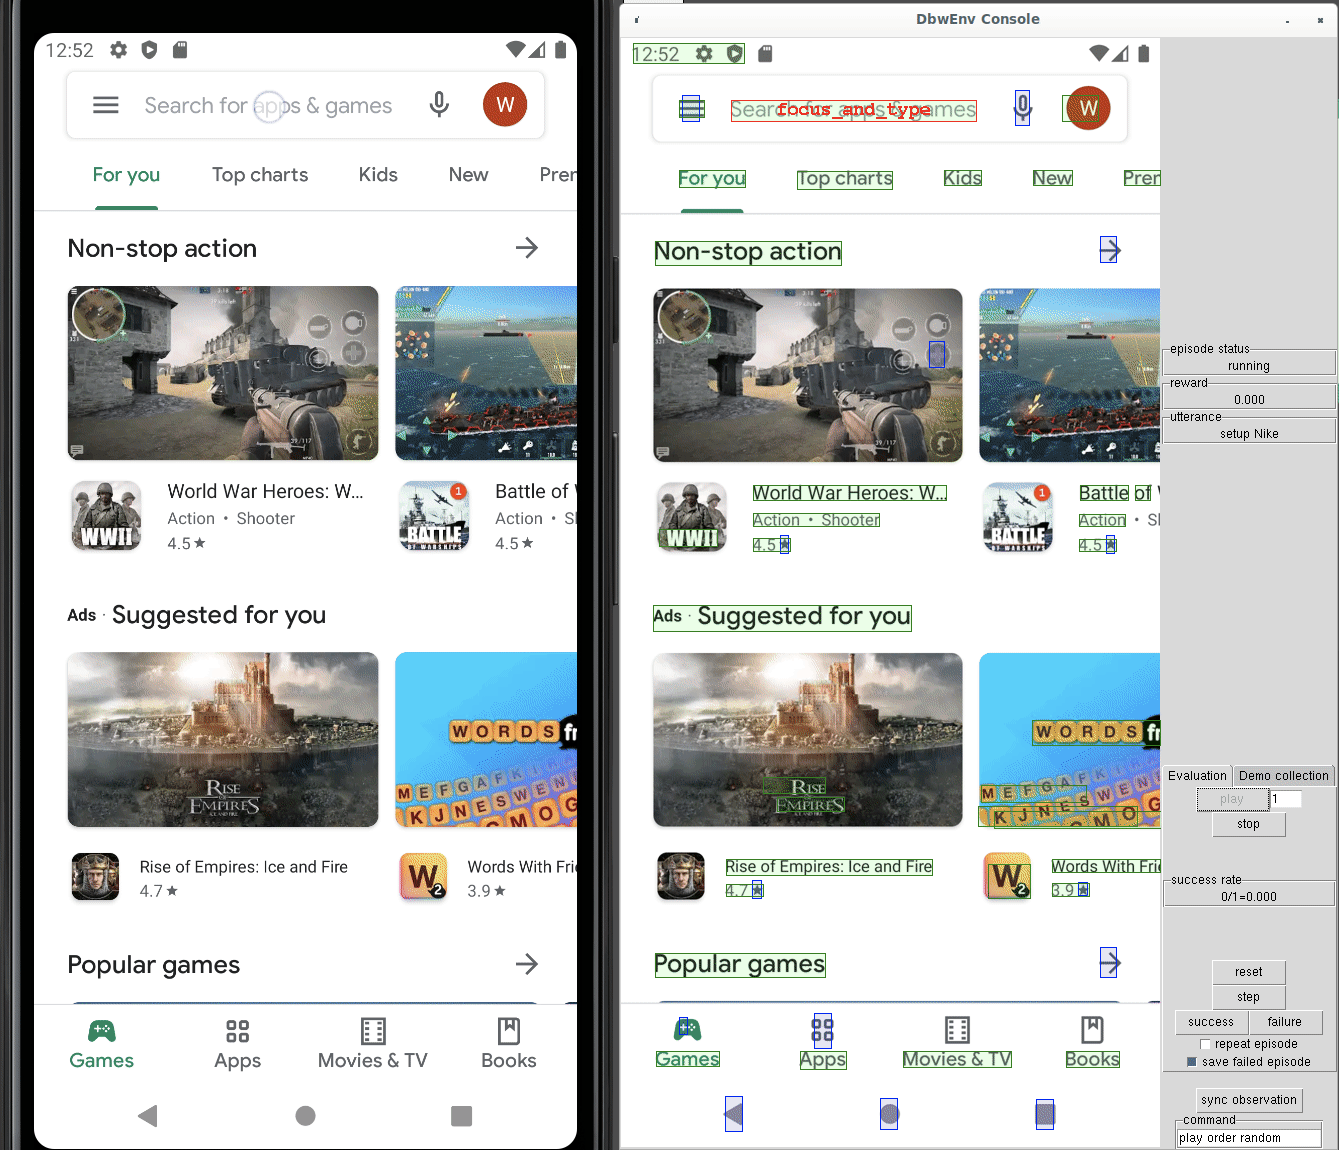Tap back button in DbwEnv Console view
This screenshot has height=1150, width=1339.
coord(733,1114)
